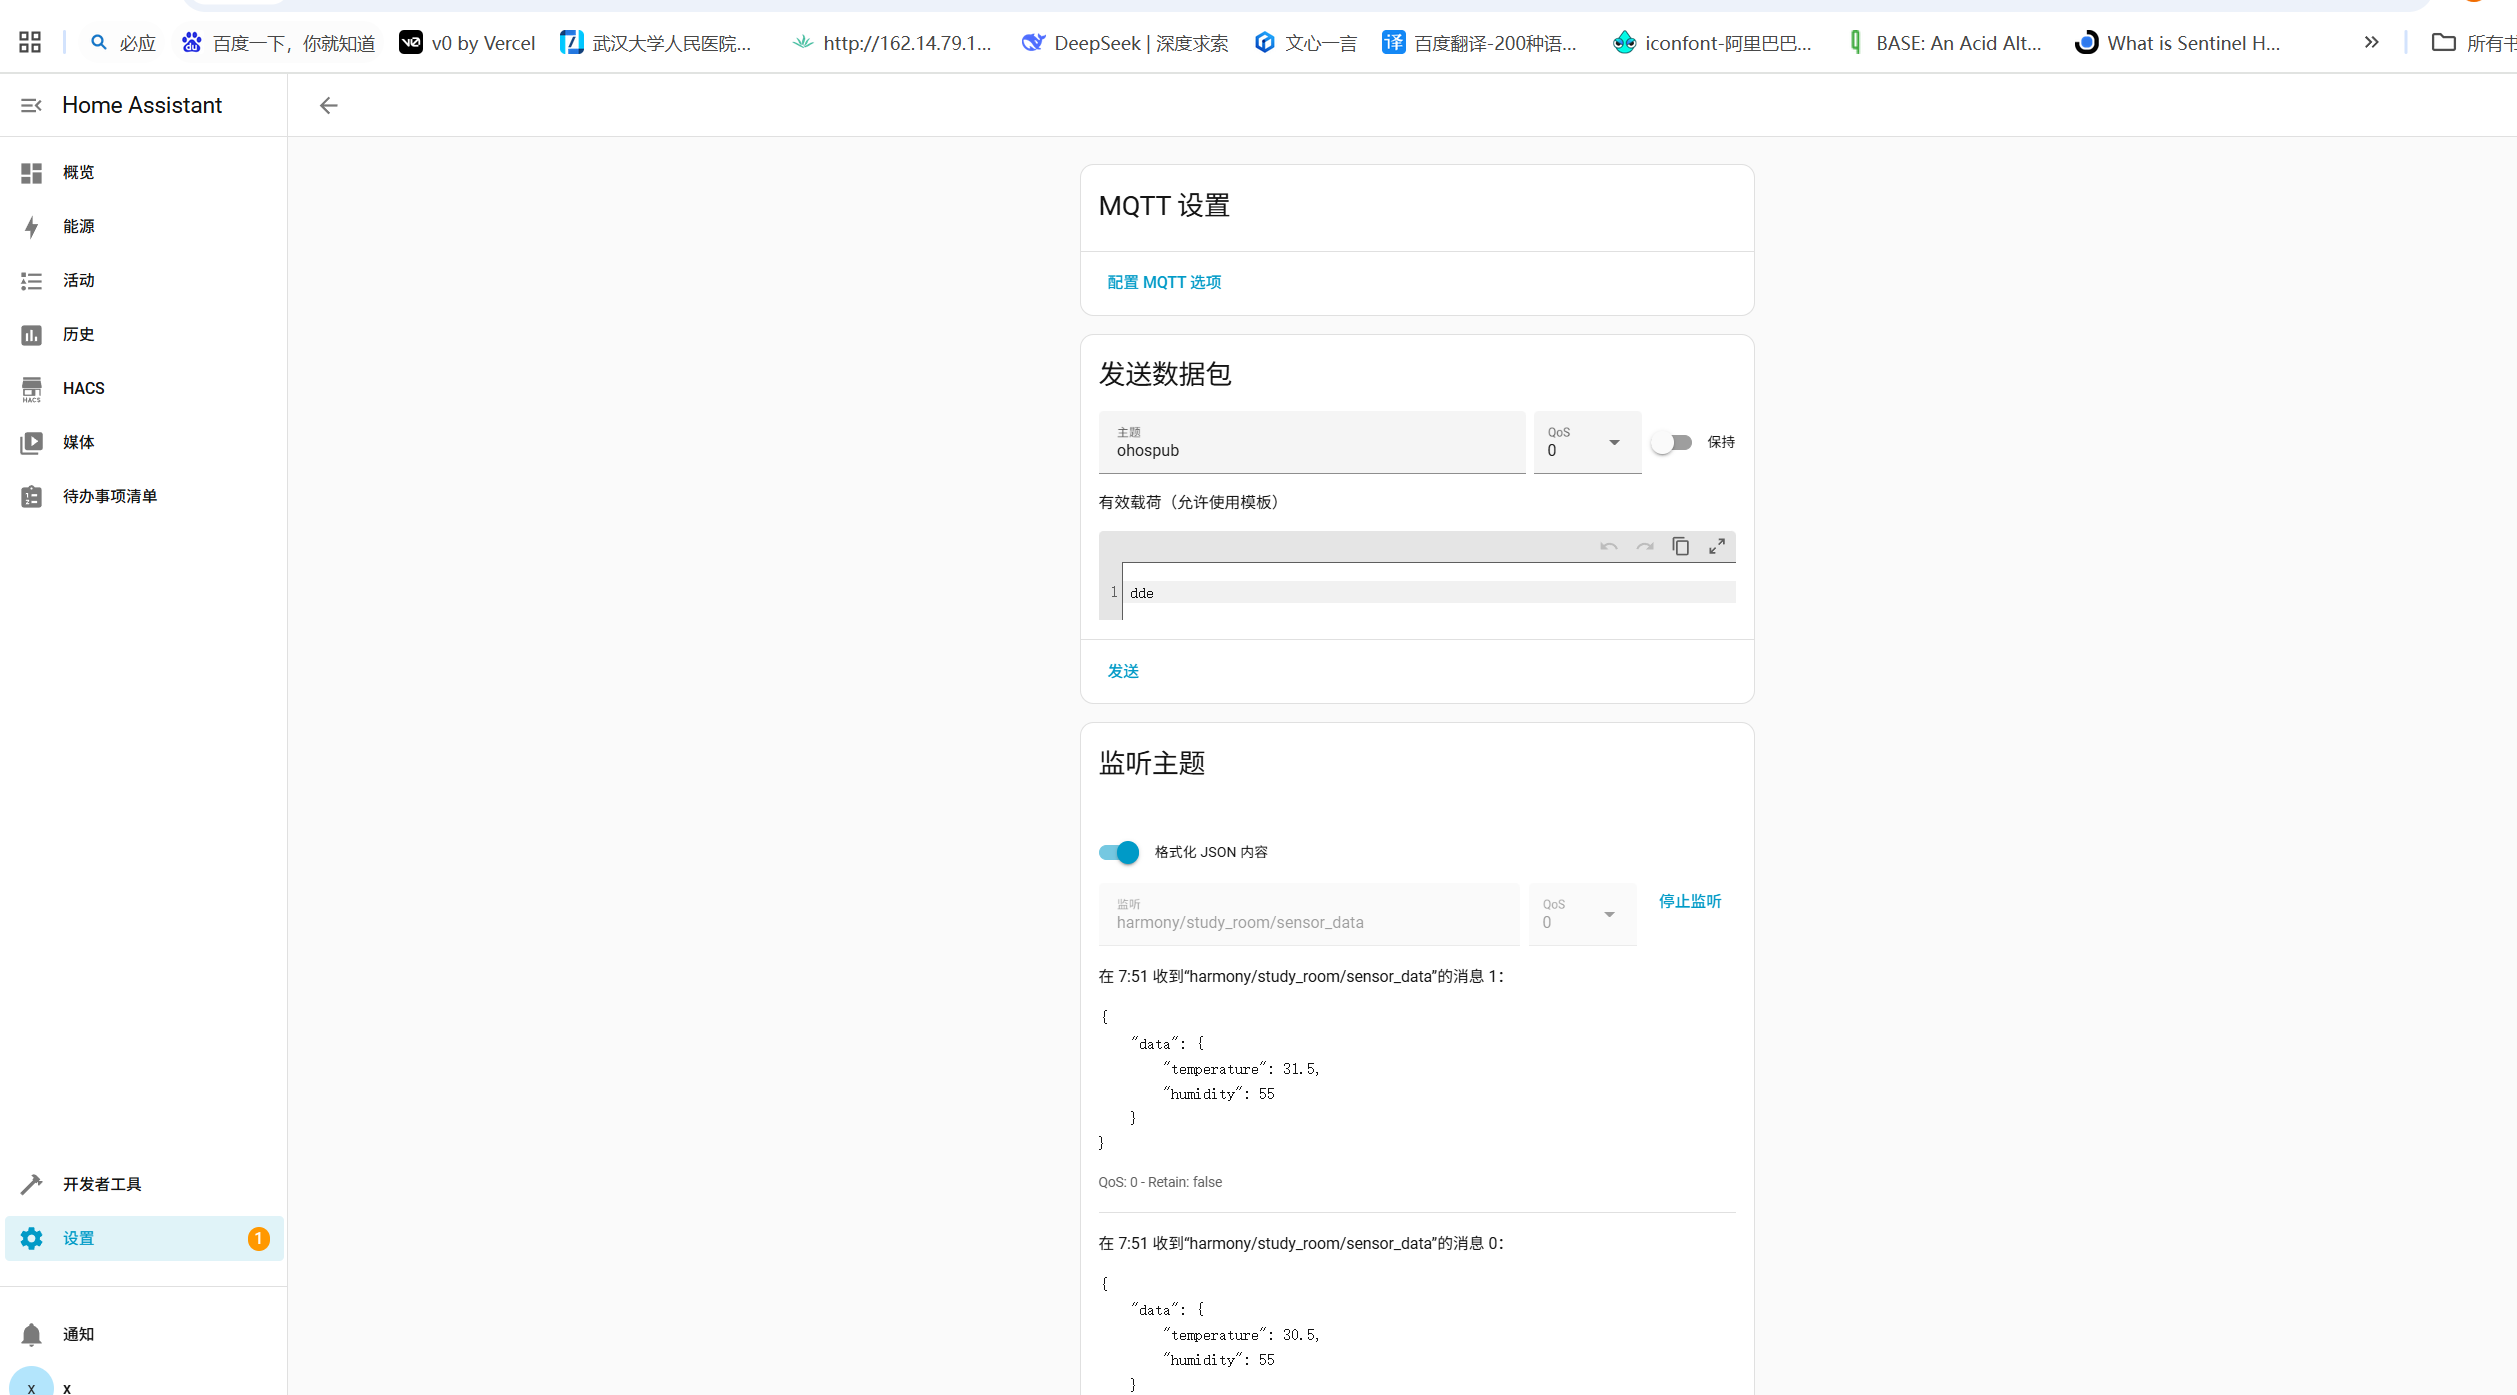The image size is (2517, 1395).
Task: Disable 格式化 JSON 内容 toggle
Action: pyautogui.click(x=1119, y=852)
